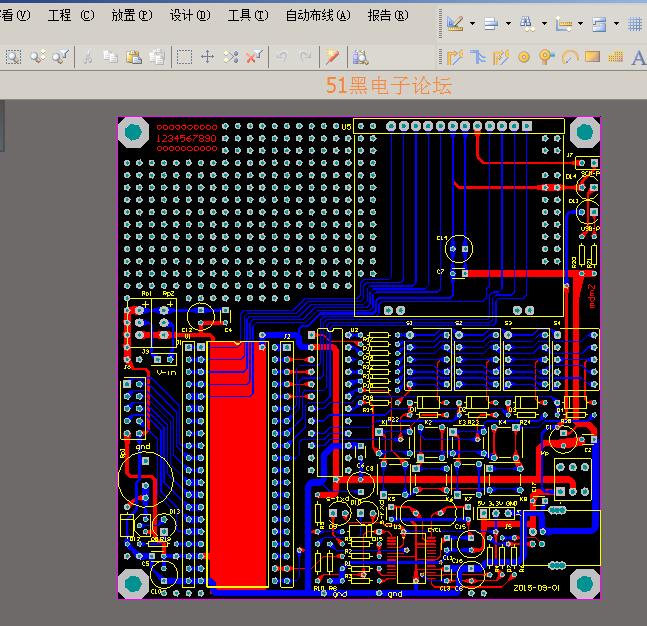This screenshot has width=647, height=626.
Task: Open the 报告(R) menu
Action: (x=388, y=16)
